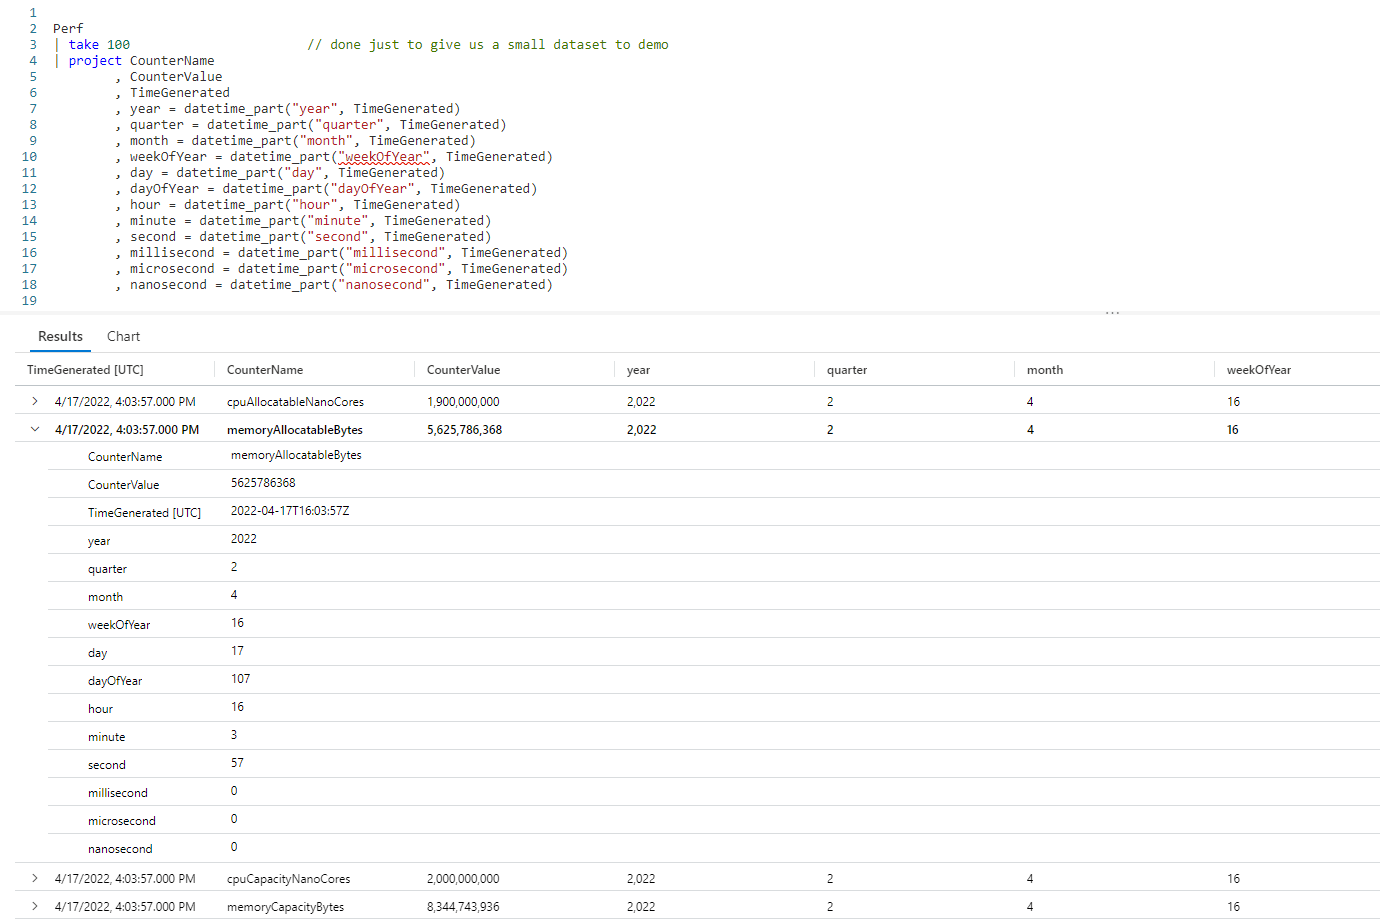1380x920 pixels.
Task: Collapse the expanded memoryAllocatableBytes row
Action: pyautogui.click(x=33, y=429)
